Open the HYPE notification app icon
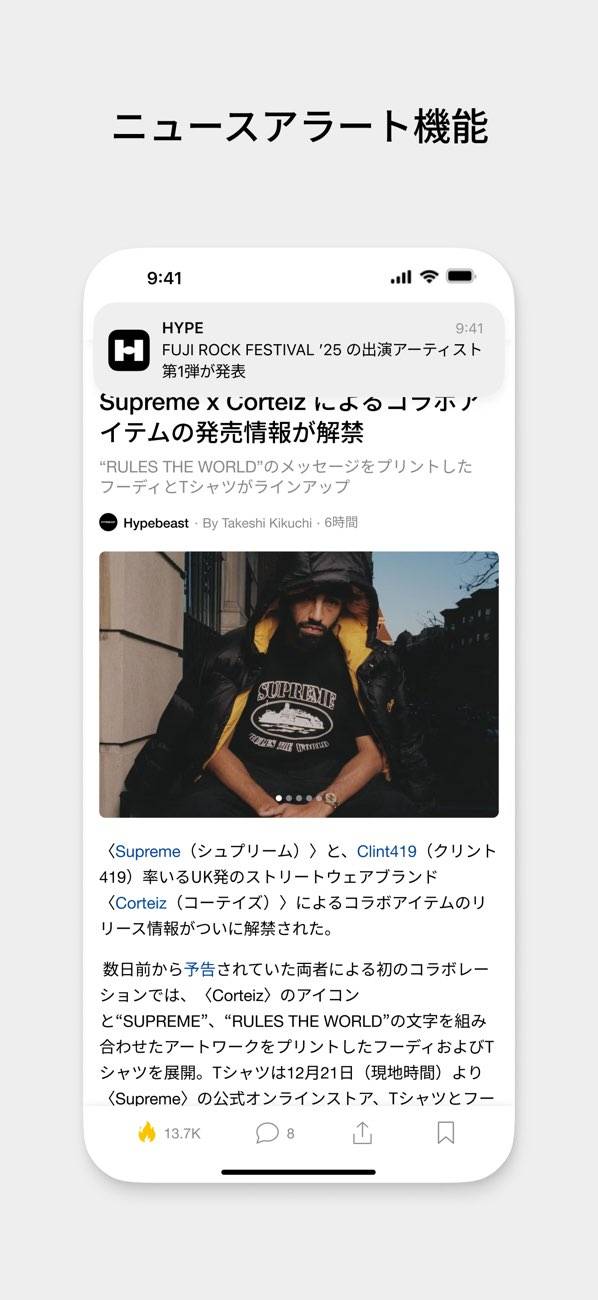The height and width of the screenshot is (1300, 598). click(x=129, y=350)
